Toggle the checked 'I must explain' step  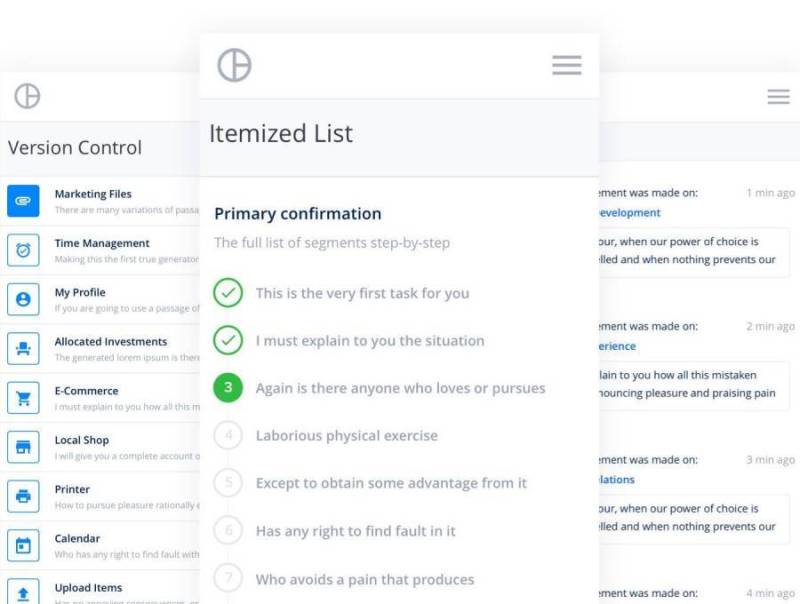click(228, 340)
